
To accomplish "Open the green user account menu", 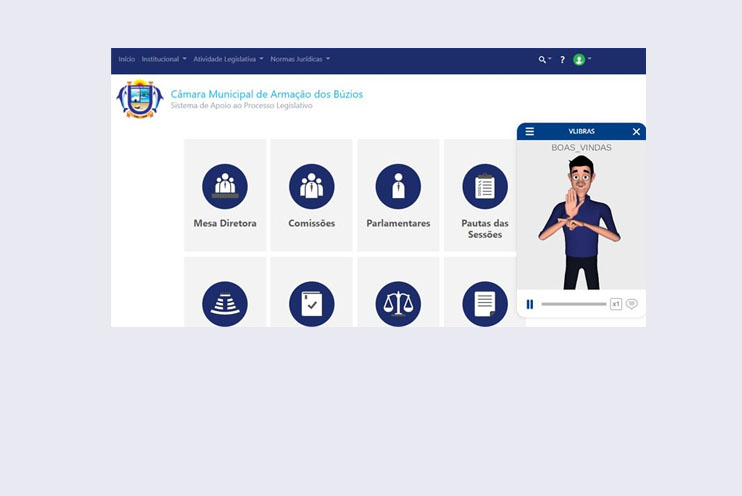I will pos(581,60).
